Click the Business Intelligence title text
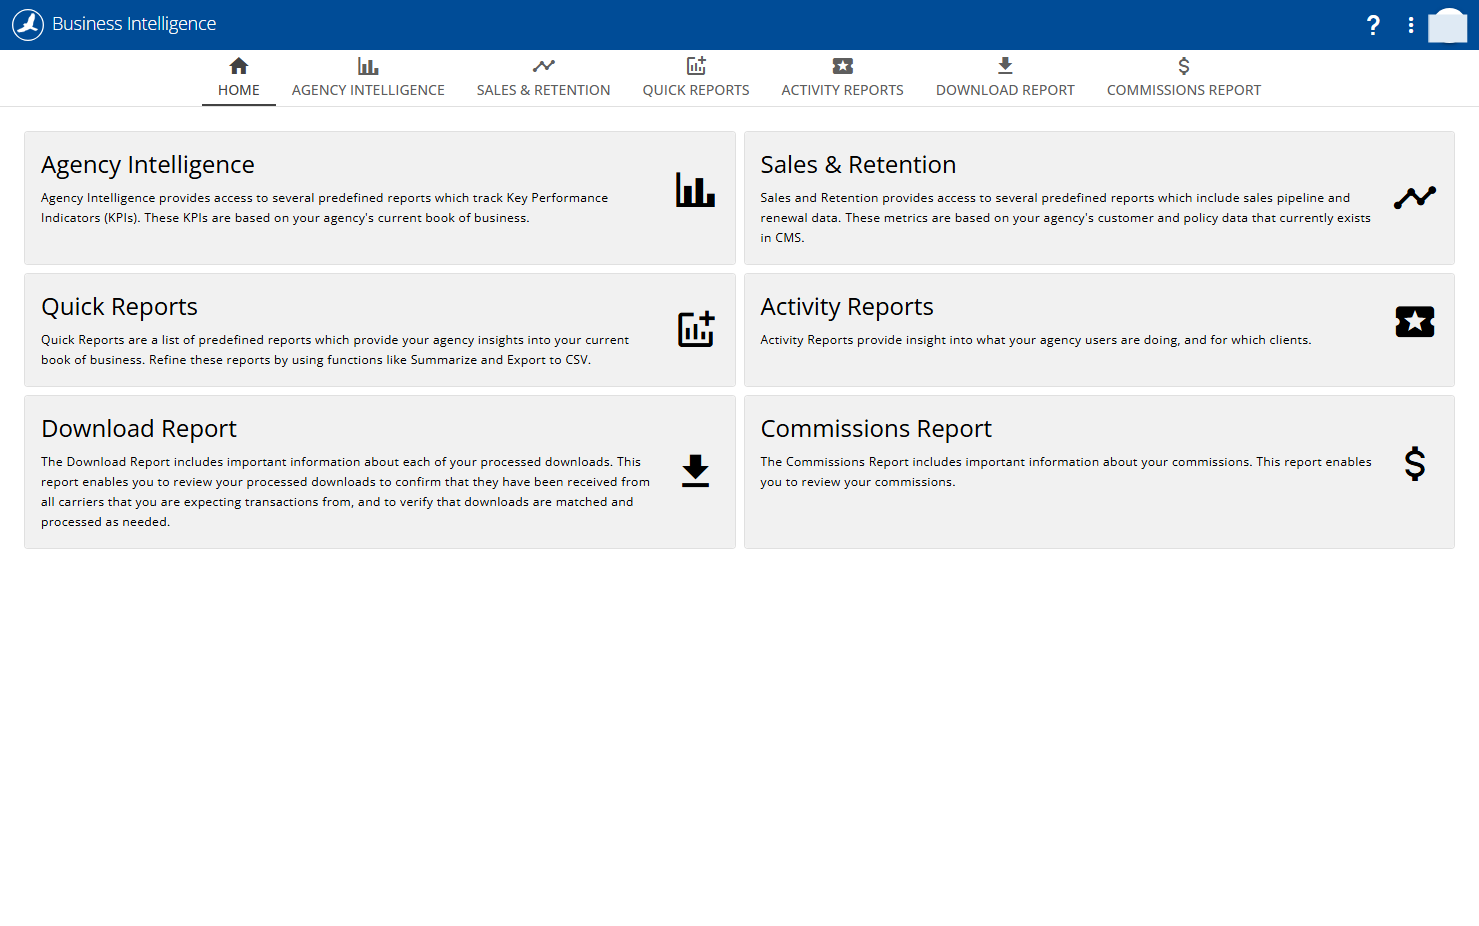Screen dimensions: 1479x926 click(x=134, y=24)
